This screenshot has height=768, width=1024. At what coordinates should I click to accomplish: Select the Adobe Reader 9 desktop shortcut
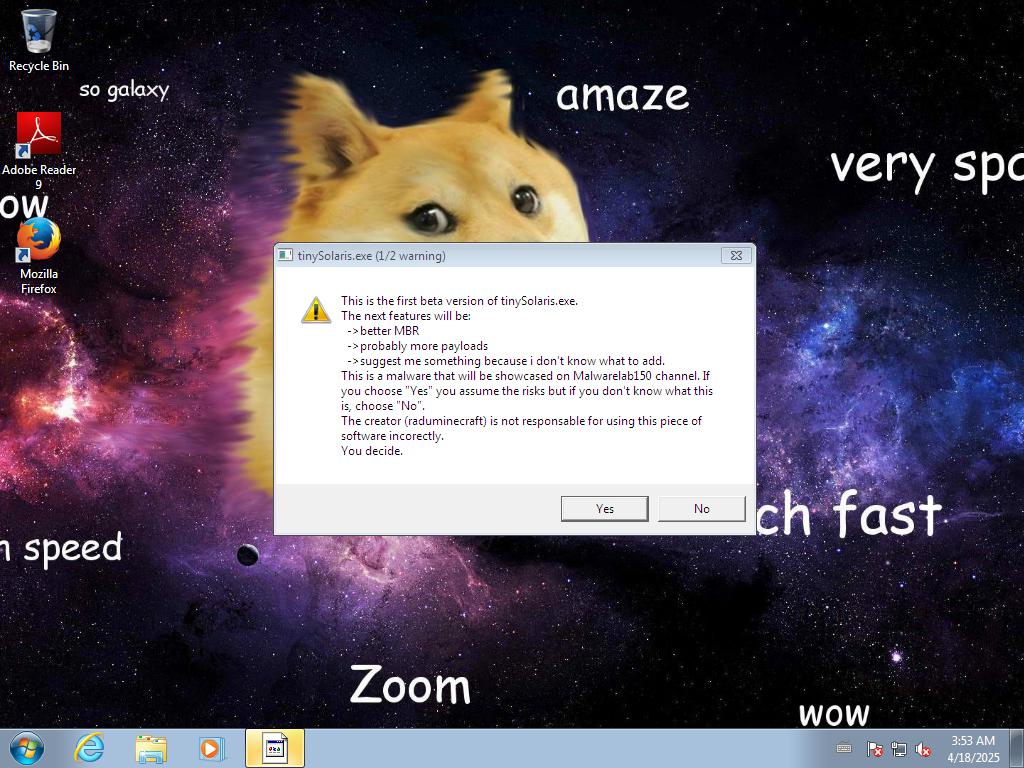39,150
